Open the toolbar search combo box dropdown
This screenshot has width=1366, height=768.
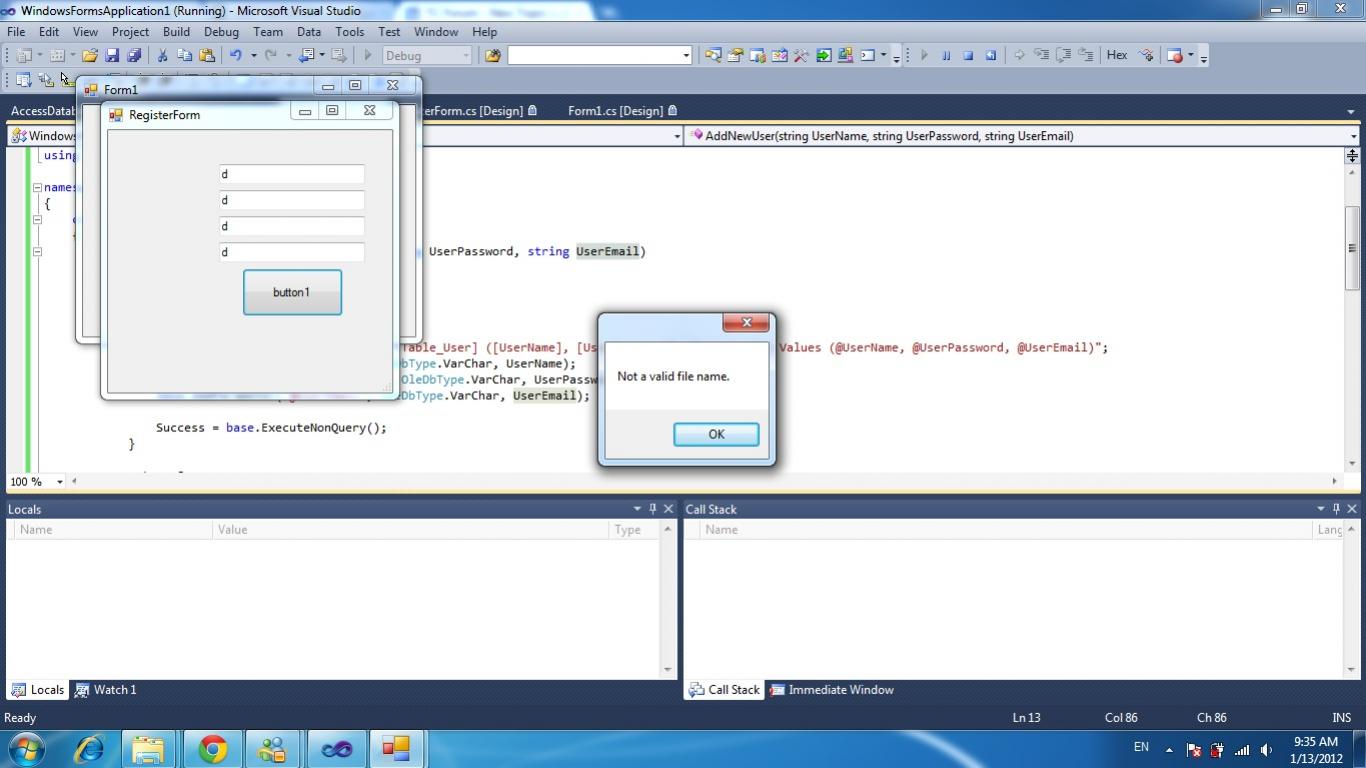coord(686,56)
